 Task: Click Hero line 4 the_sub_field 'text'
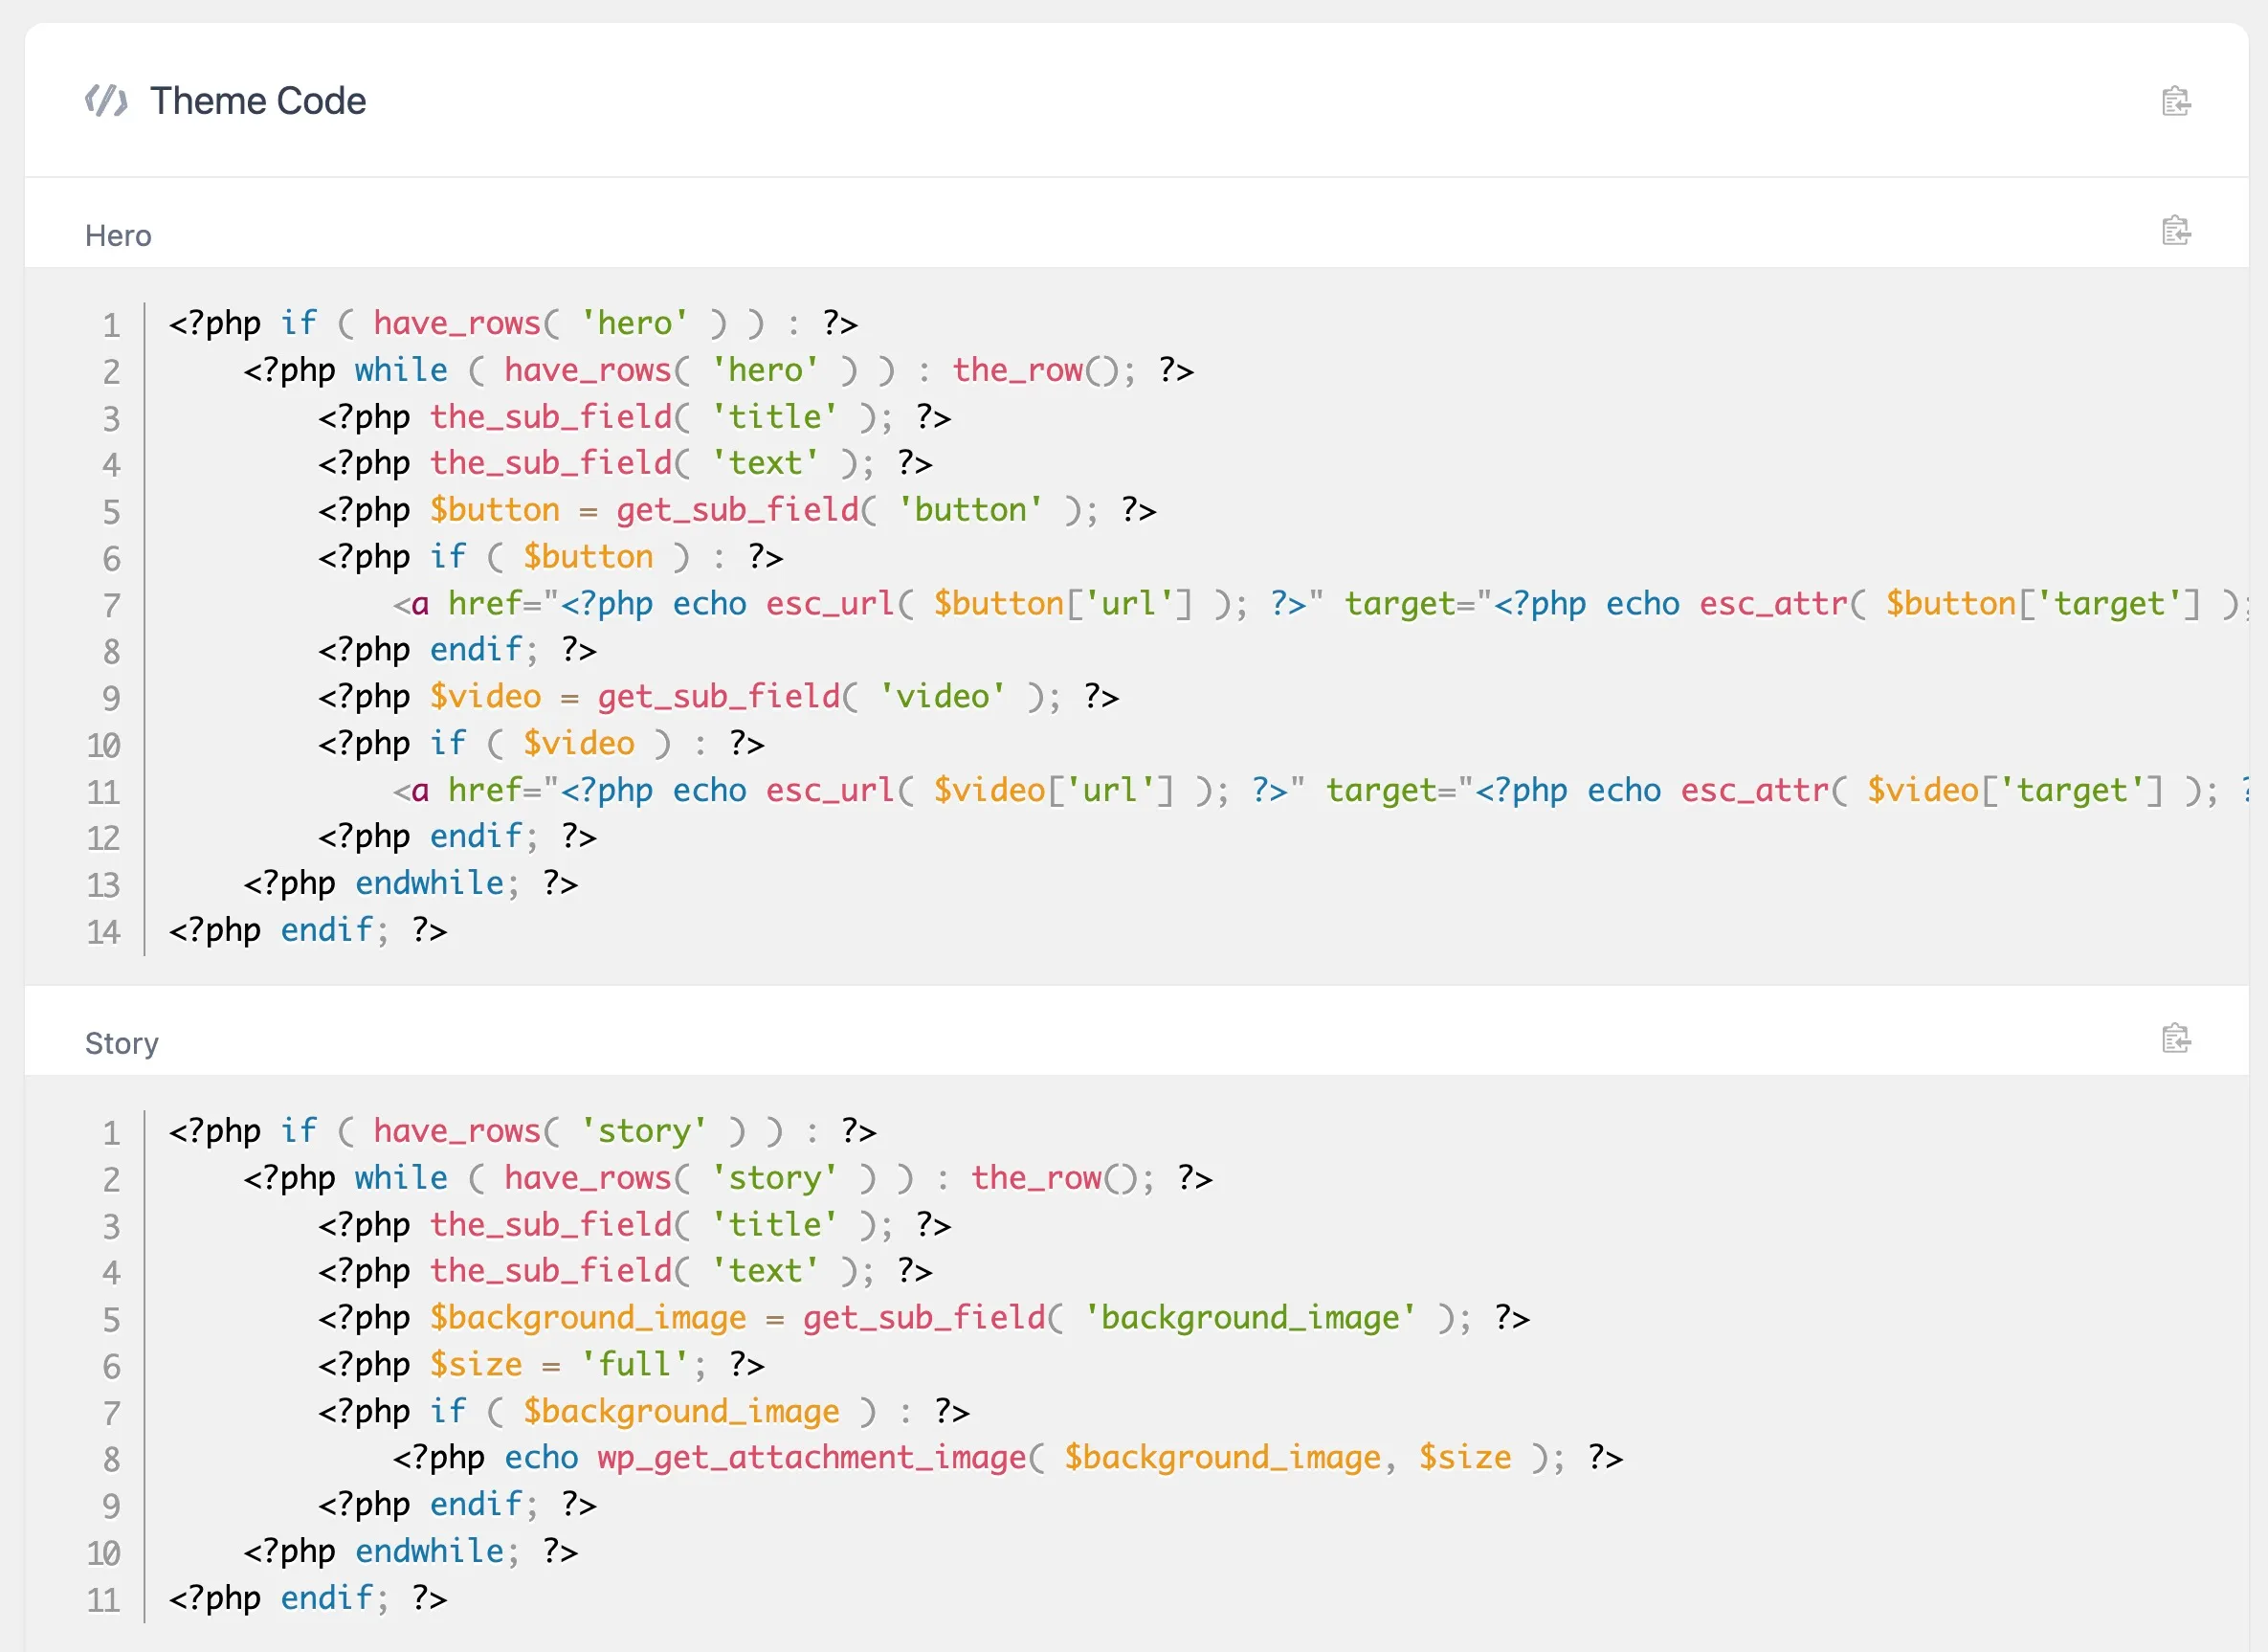625,463
